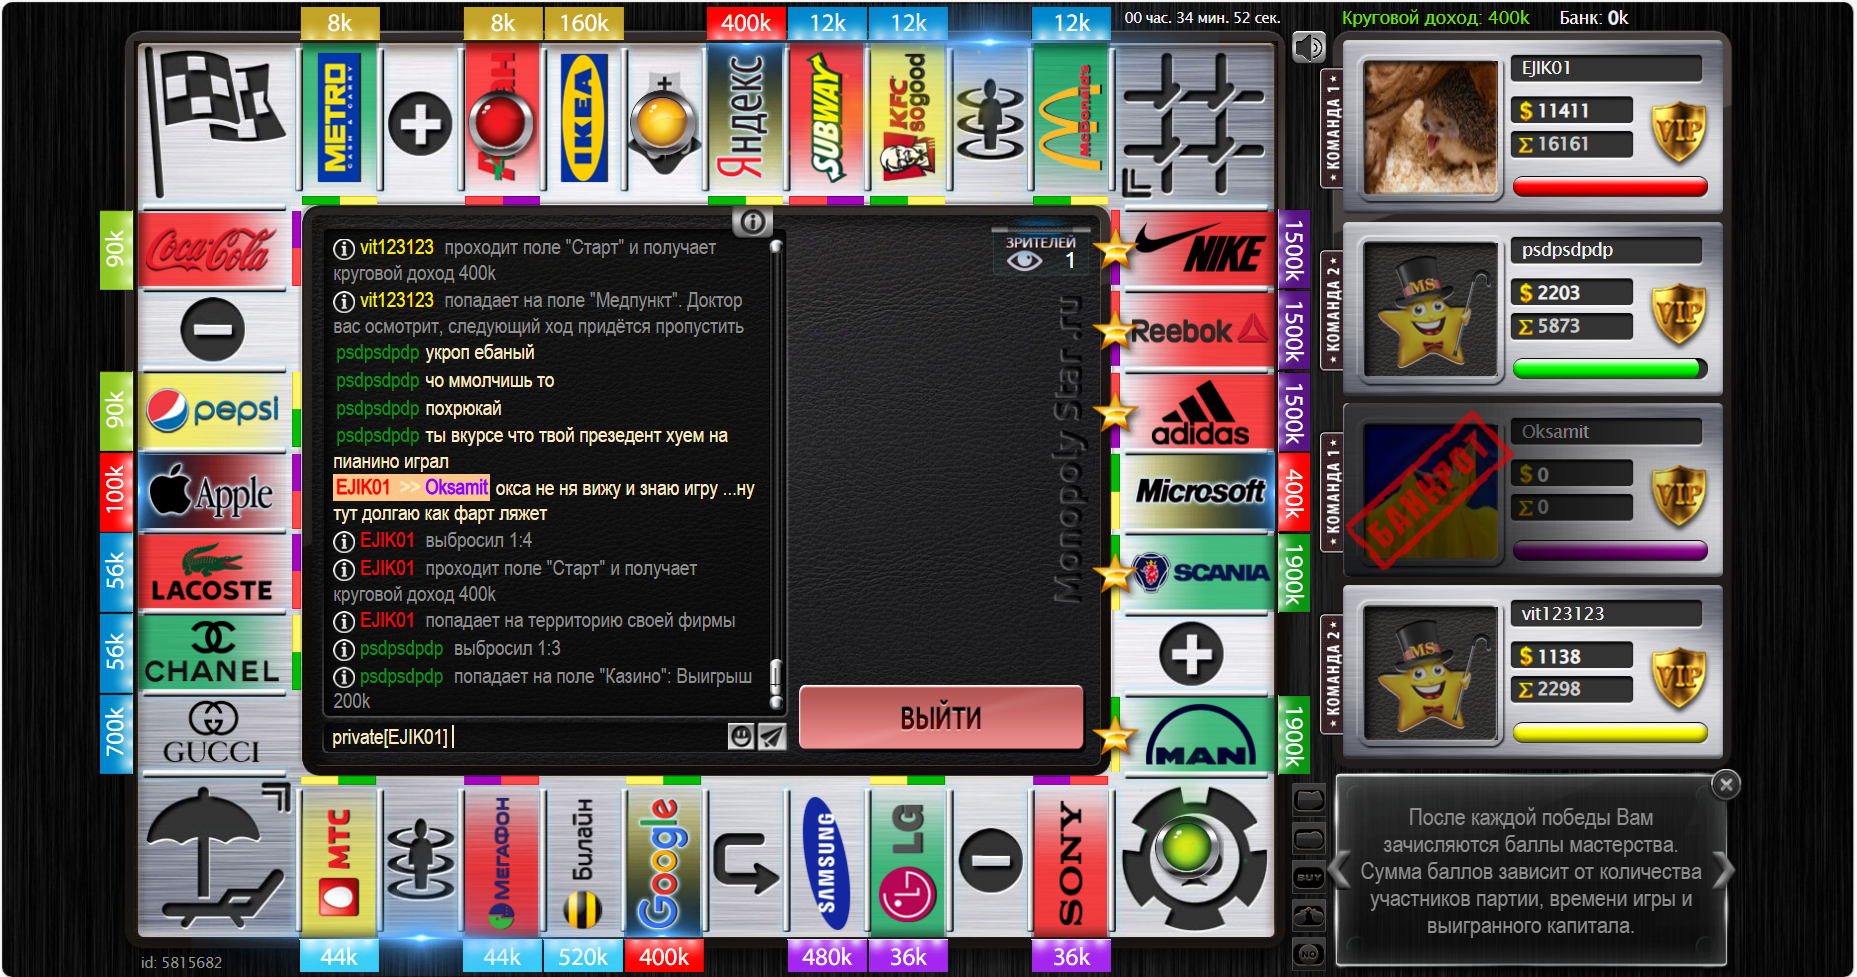Select the Apple field
The width and height of the screenshot is (1857, 977).
[x=213, y=492]
